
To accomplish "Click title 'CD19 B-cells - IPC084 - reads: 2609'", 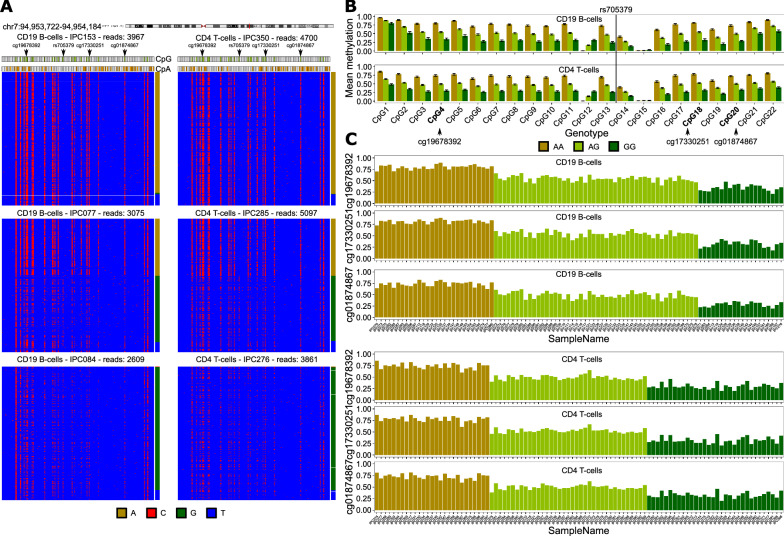I will 80,360.
